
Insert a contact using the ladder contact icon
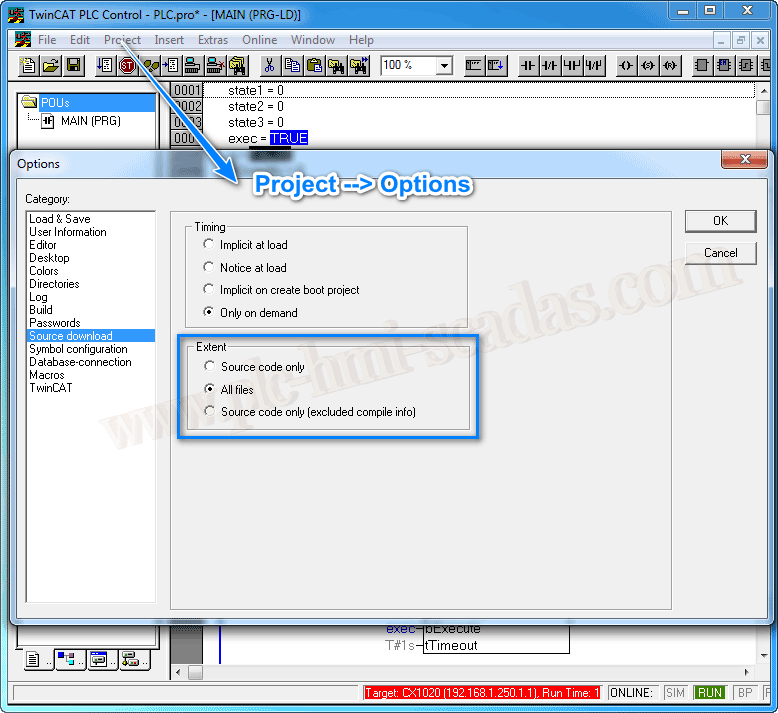click(x=527, y=66)
